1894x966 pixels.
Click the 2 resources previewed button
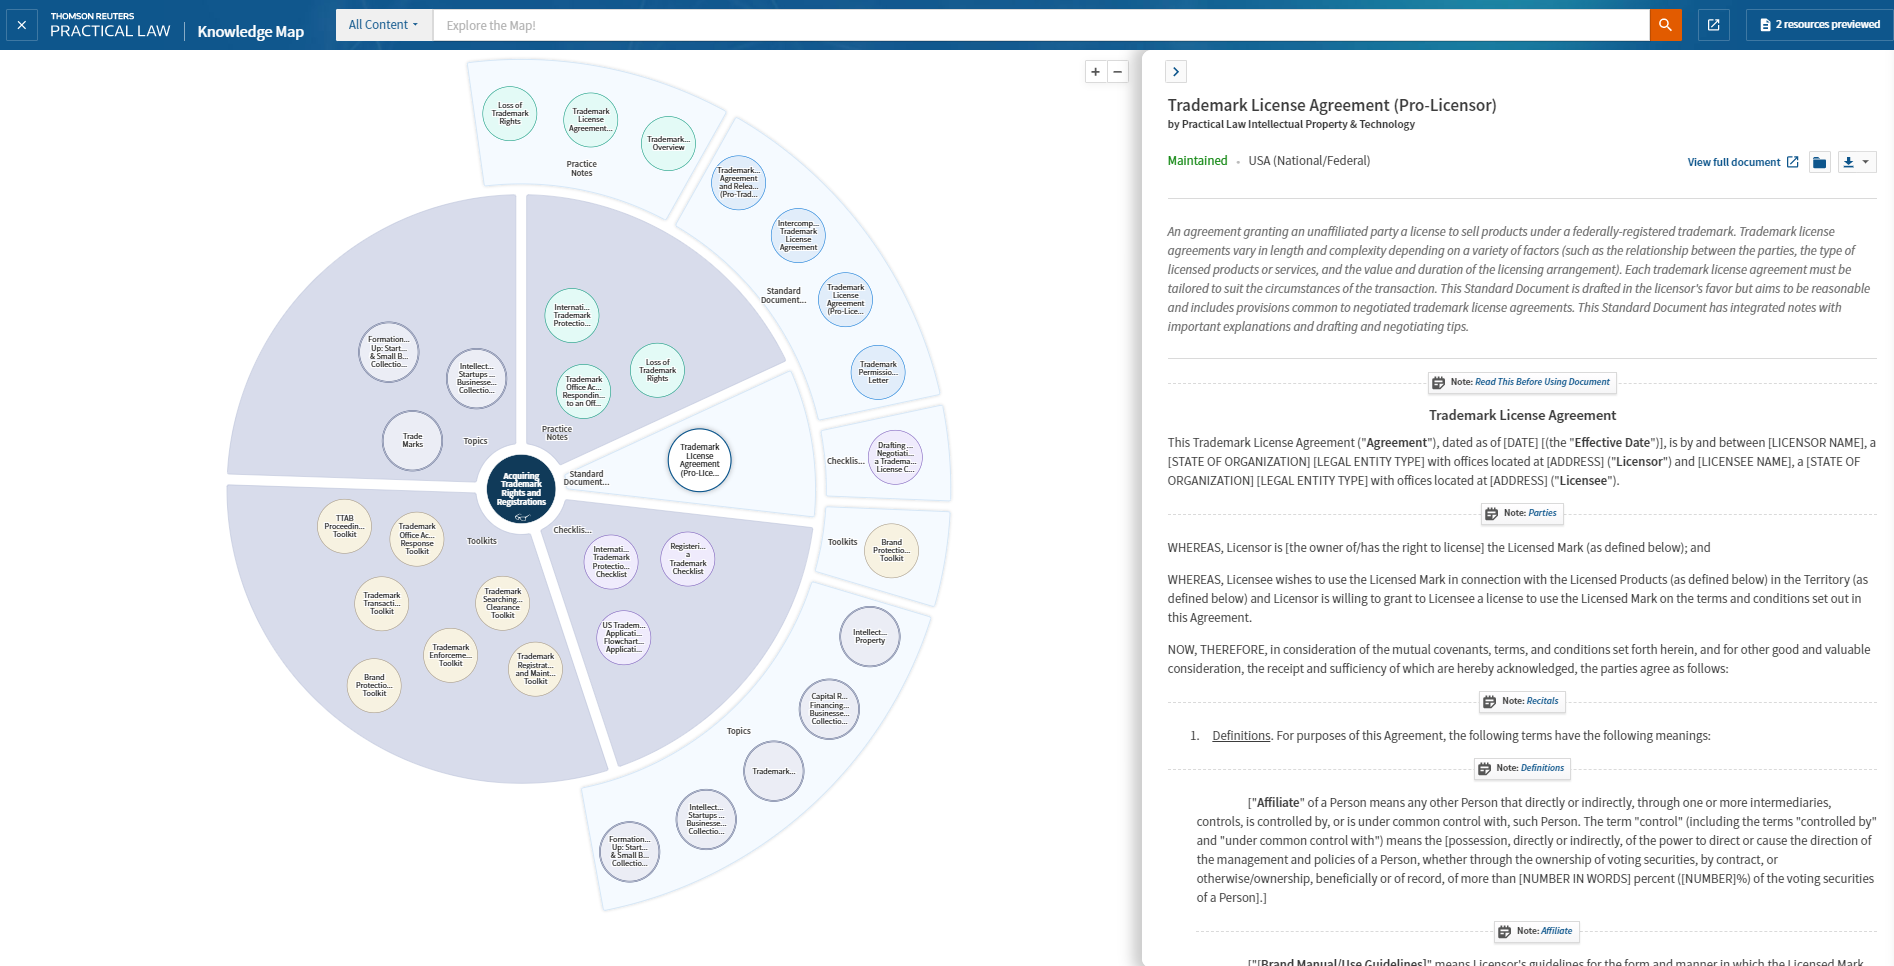1815,23
